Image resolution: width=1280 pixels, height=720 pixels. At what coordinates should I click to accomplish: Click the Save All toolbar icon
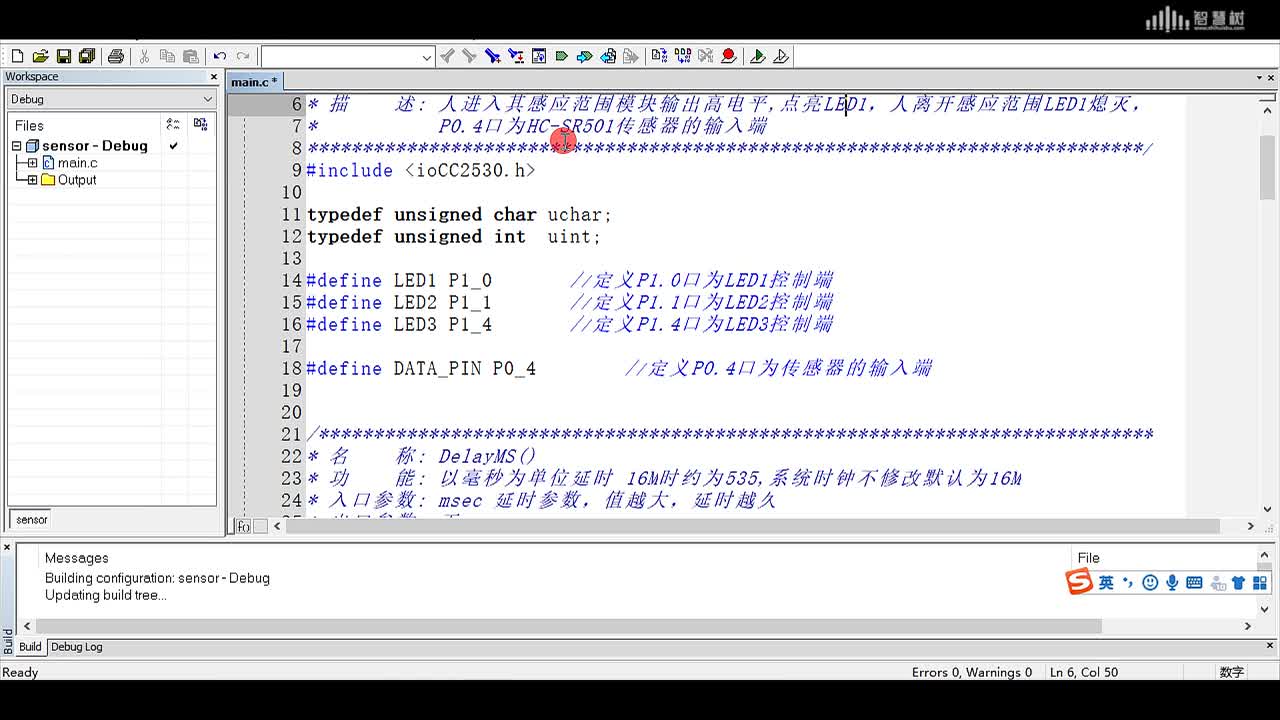(x=86, y=56)
